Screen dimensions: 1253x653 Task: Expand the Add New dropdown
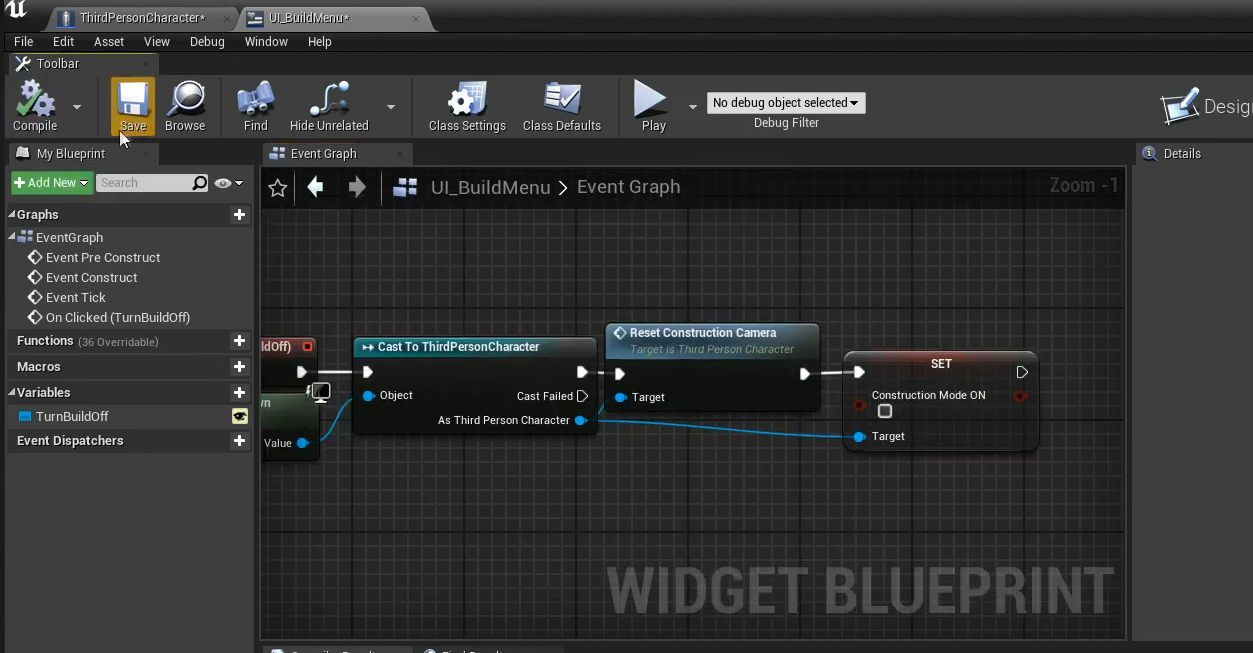(52, 183)
